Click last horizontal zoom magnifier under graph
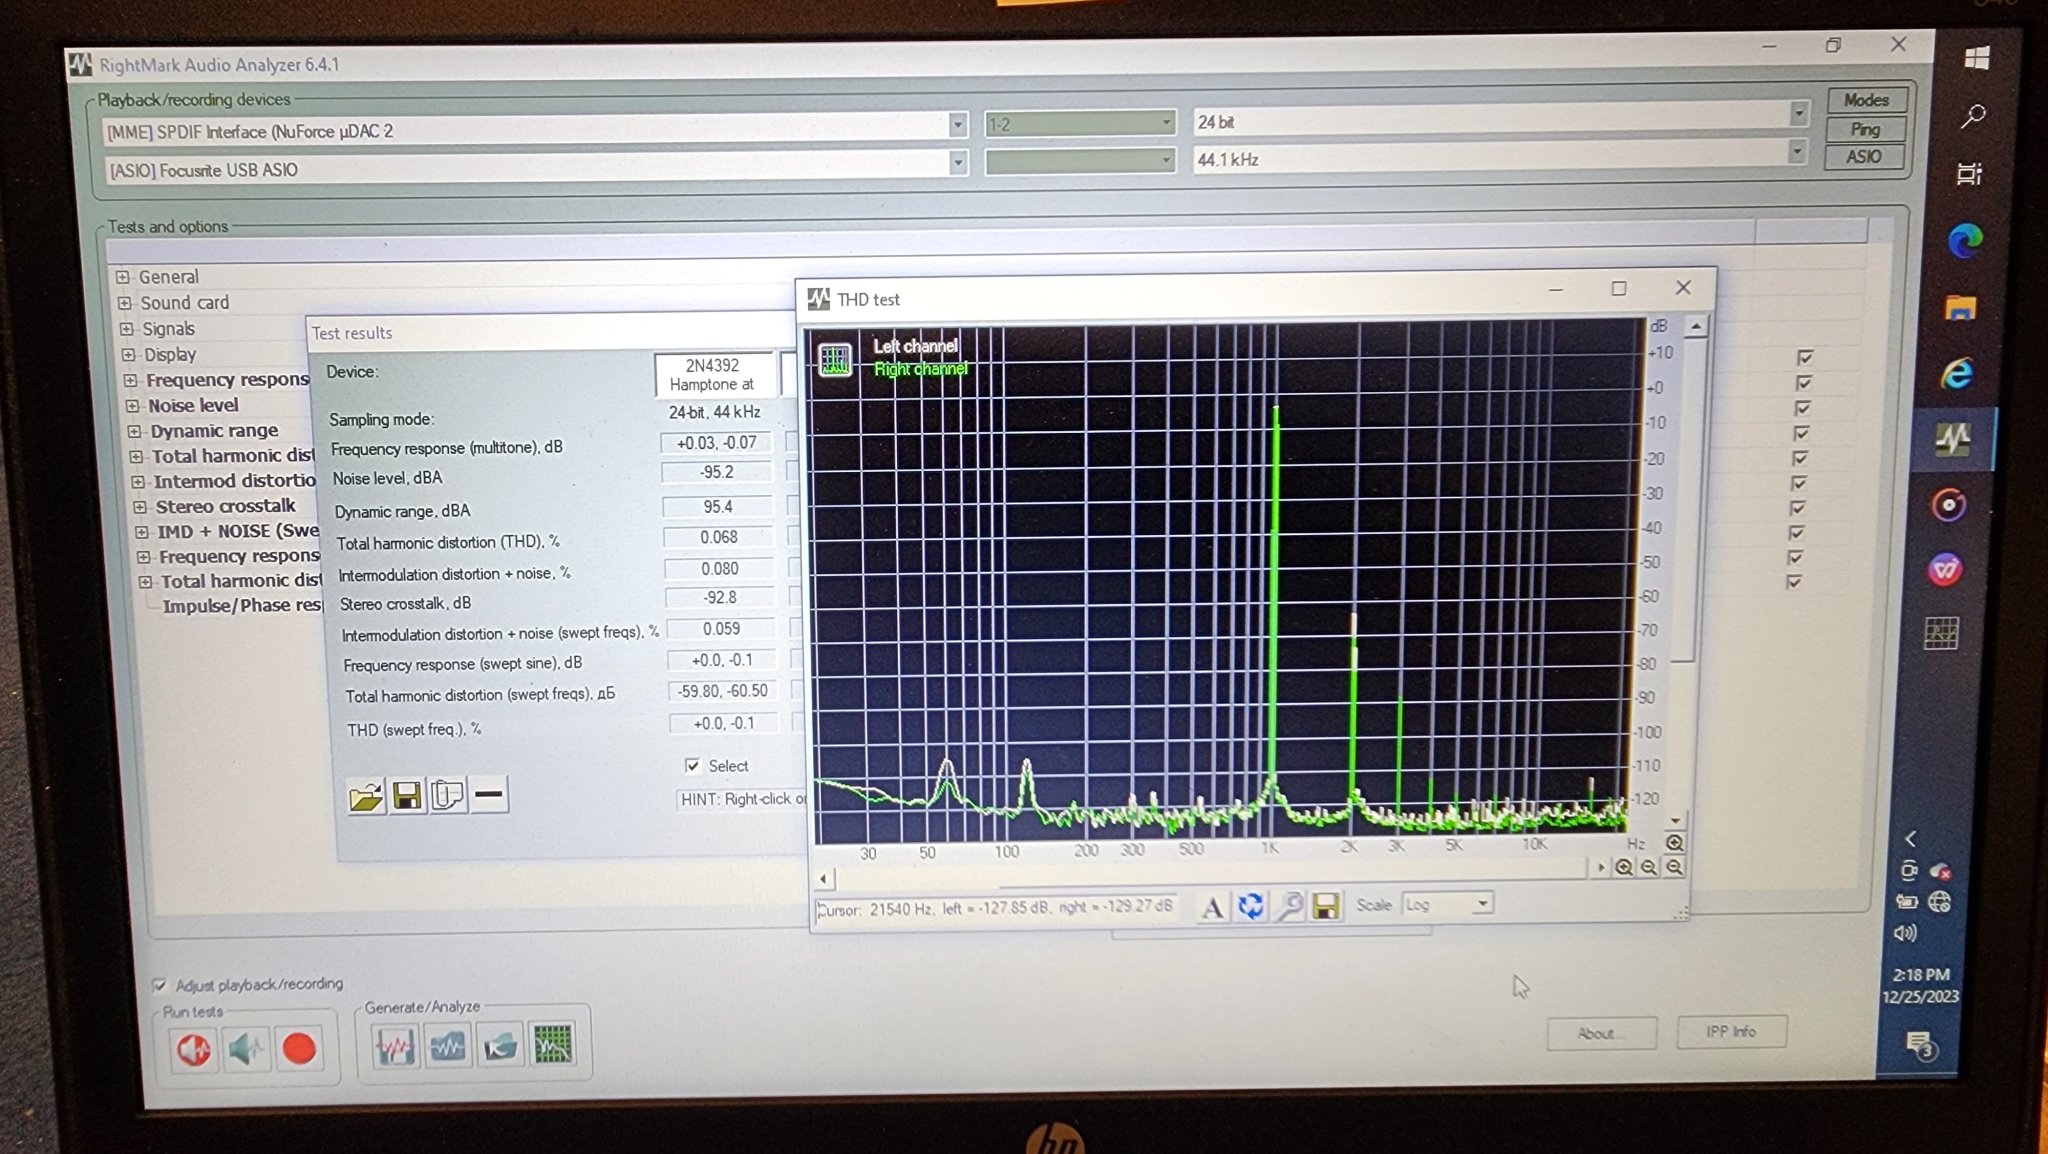 pos(1674,868)
